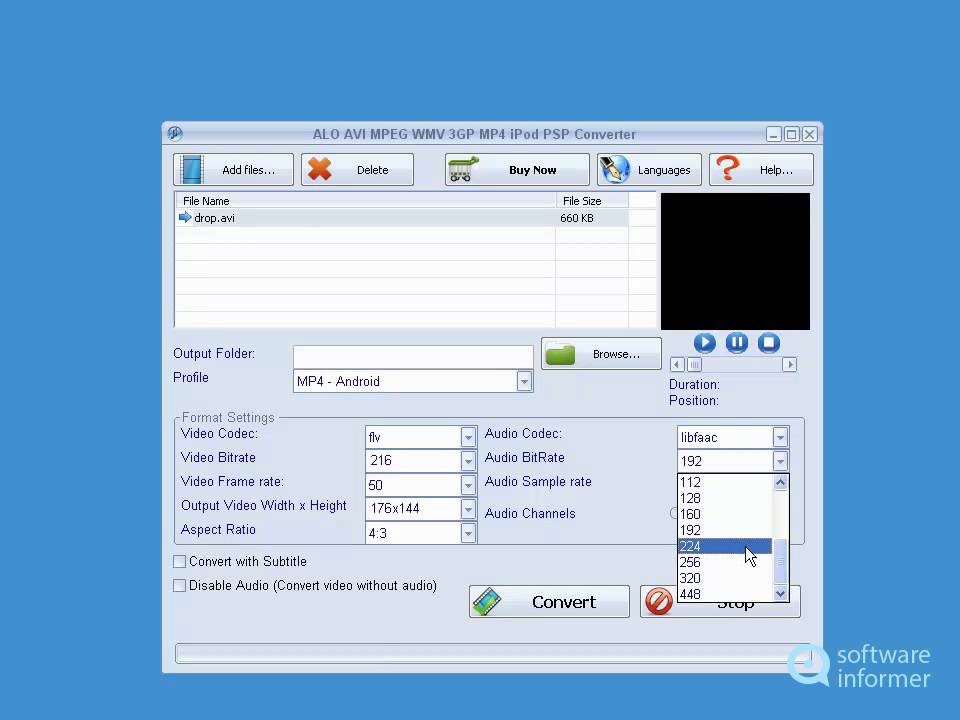Click the preview seek slider thumb
The height and width of the screenshot is (720, 960).
[694, 365]
